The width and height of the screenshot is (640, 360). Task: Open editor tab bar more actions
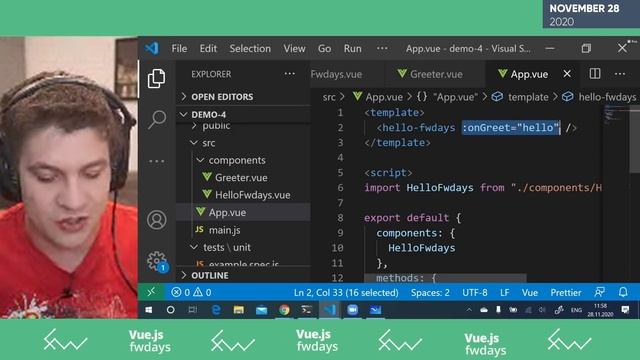pos(620,74)
